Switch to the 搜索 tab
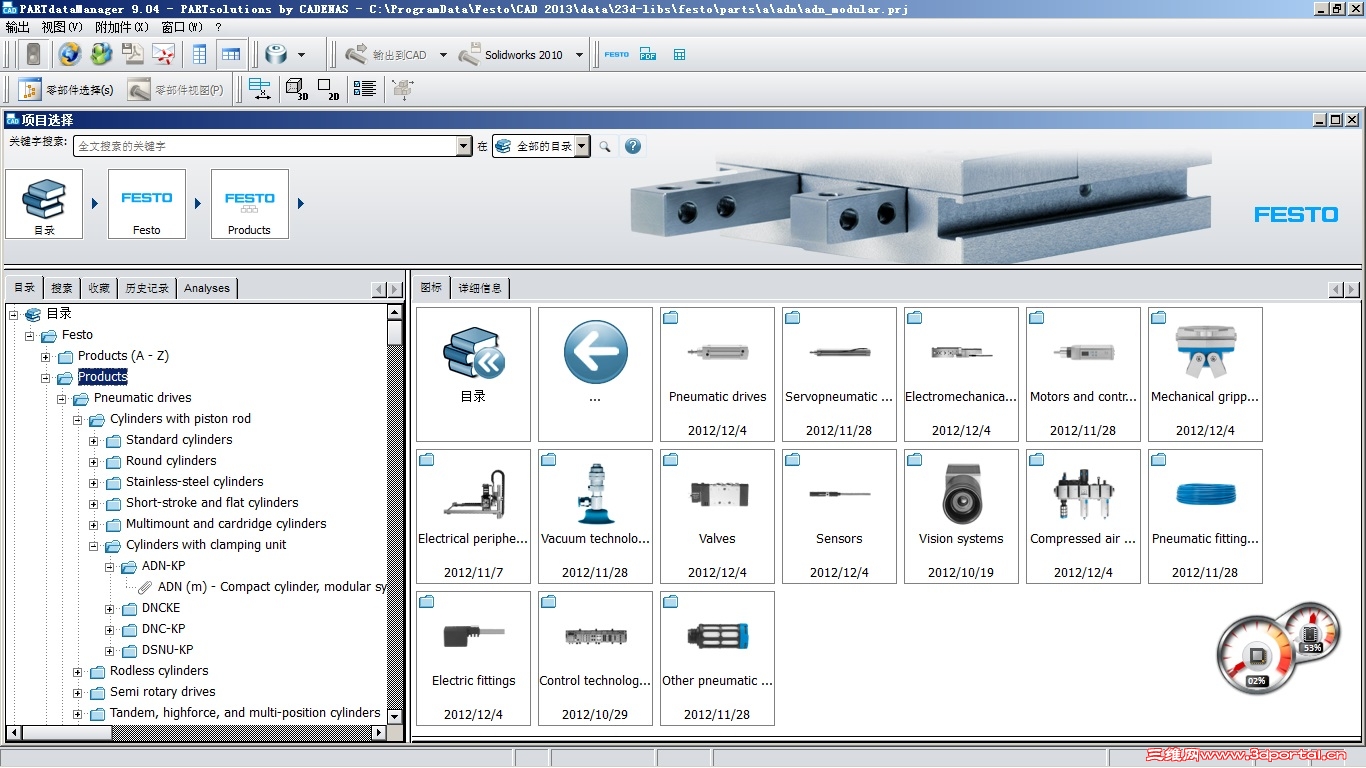The width and height of the screenshot is (1366, 768). pyautogui.click(x=62, y=288)
